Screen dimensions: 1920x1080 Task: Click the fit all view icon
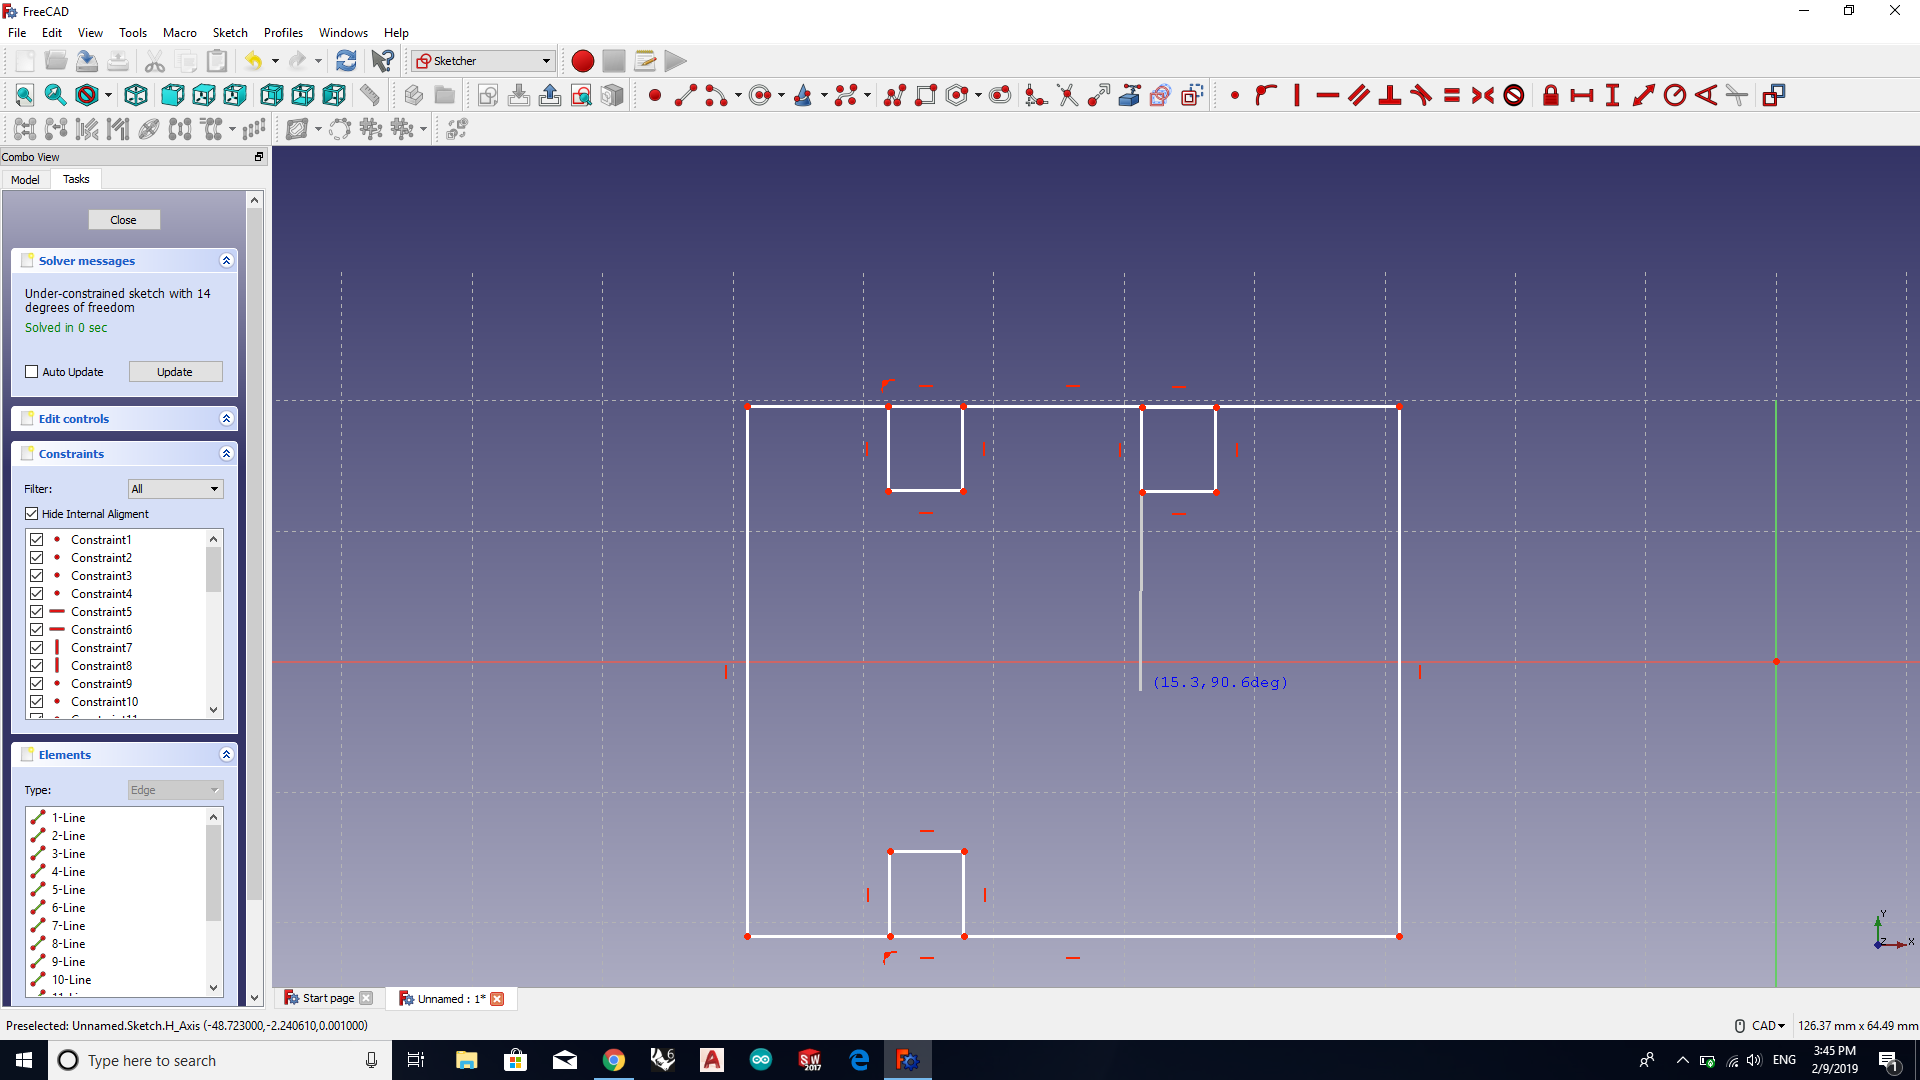click(x=24, y=96)
